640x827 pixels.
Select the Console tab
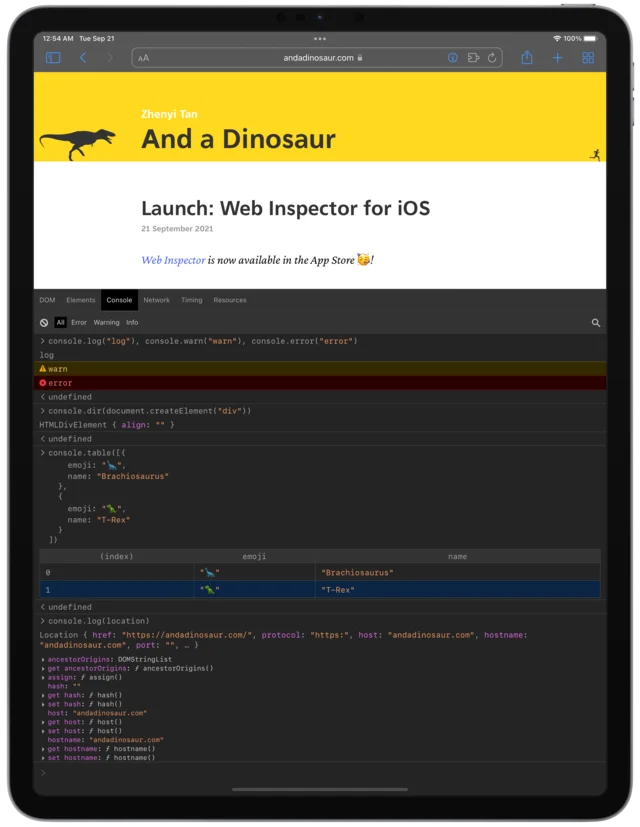tap(119, 300)
